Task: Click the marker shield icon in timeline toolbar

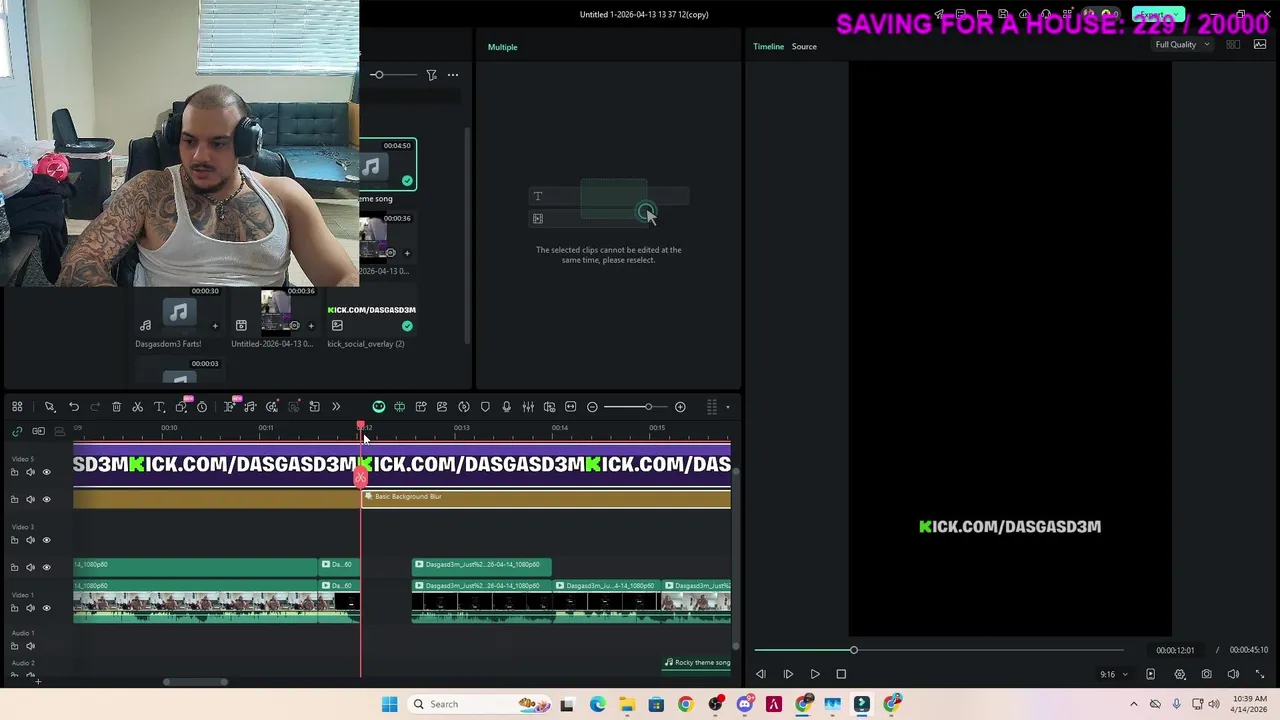Action: [x=485, y=407]
